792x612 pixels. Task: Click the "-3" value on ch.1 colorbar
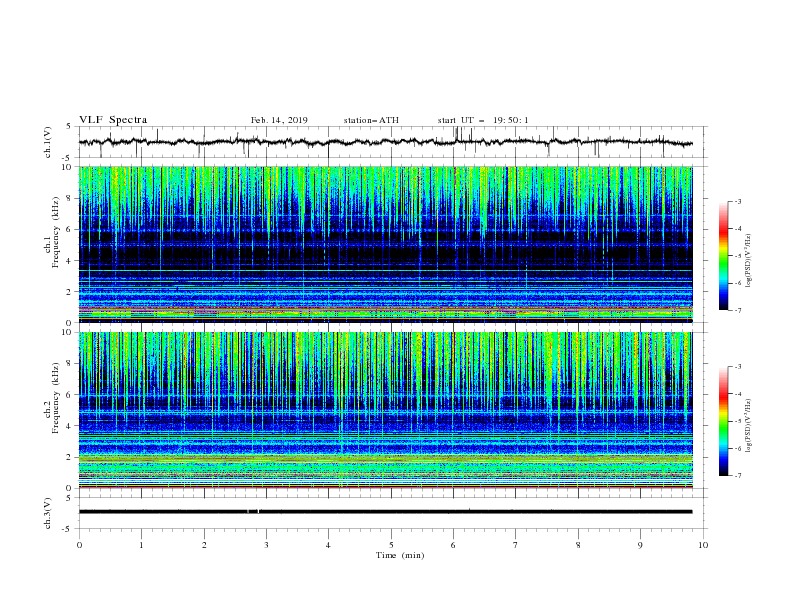tap(738, 201)
